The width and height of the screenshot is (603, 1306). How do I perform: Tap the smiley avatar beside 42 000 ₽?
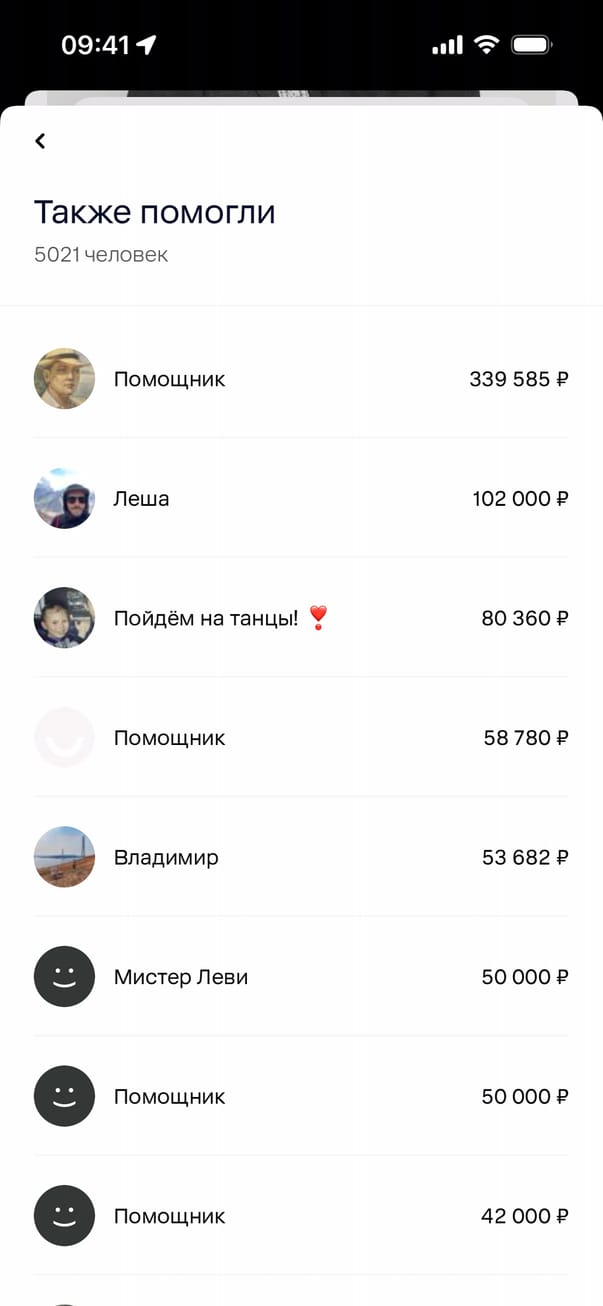coord(64,1216)
